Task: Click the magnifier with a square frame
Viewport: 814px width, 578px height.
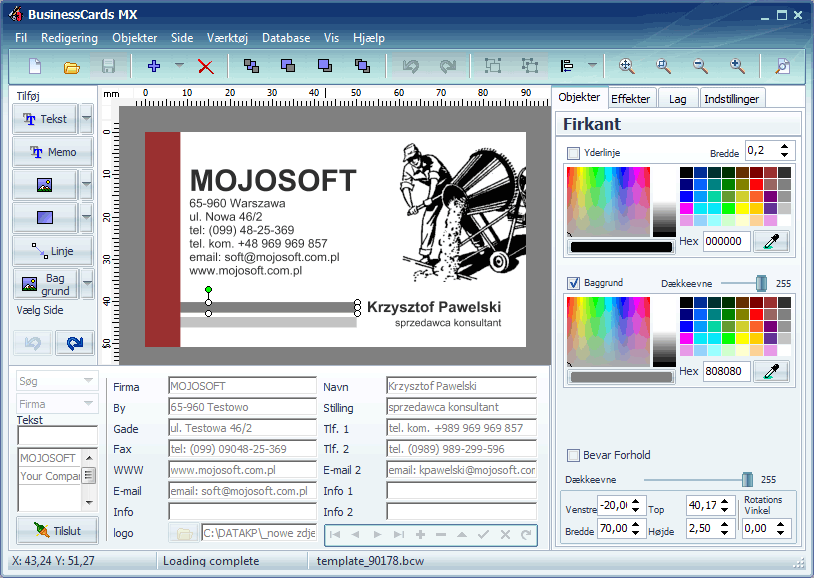Action: coord(663,66)
